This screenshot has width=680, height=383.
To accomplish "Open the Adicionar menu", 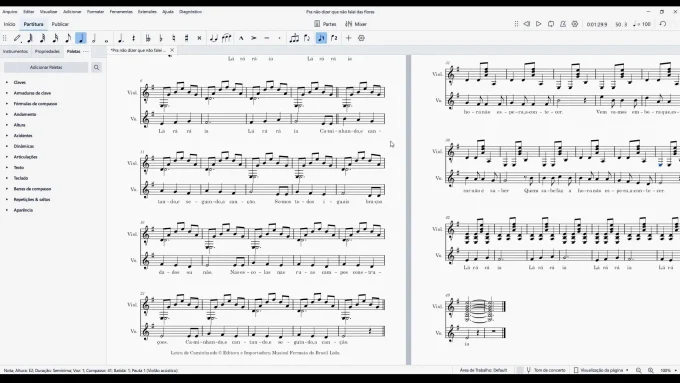I will pyautogui.click(x=72, y=12).
